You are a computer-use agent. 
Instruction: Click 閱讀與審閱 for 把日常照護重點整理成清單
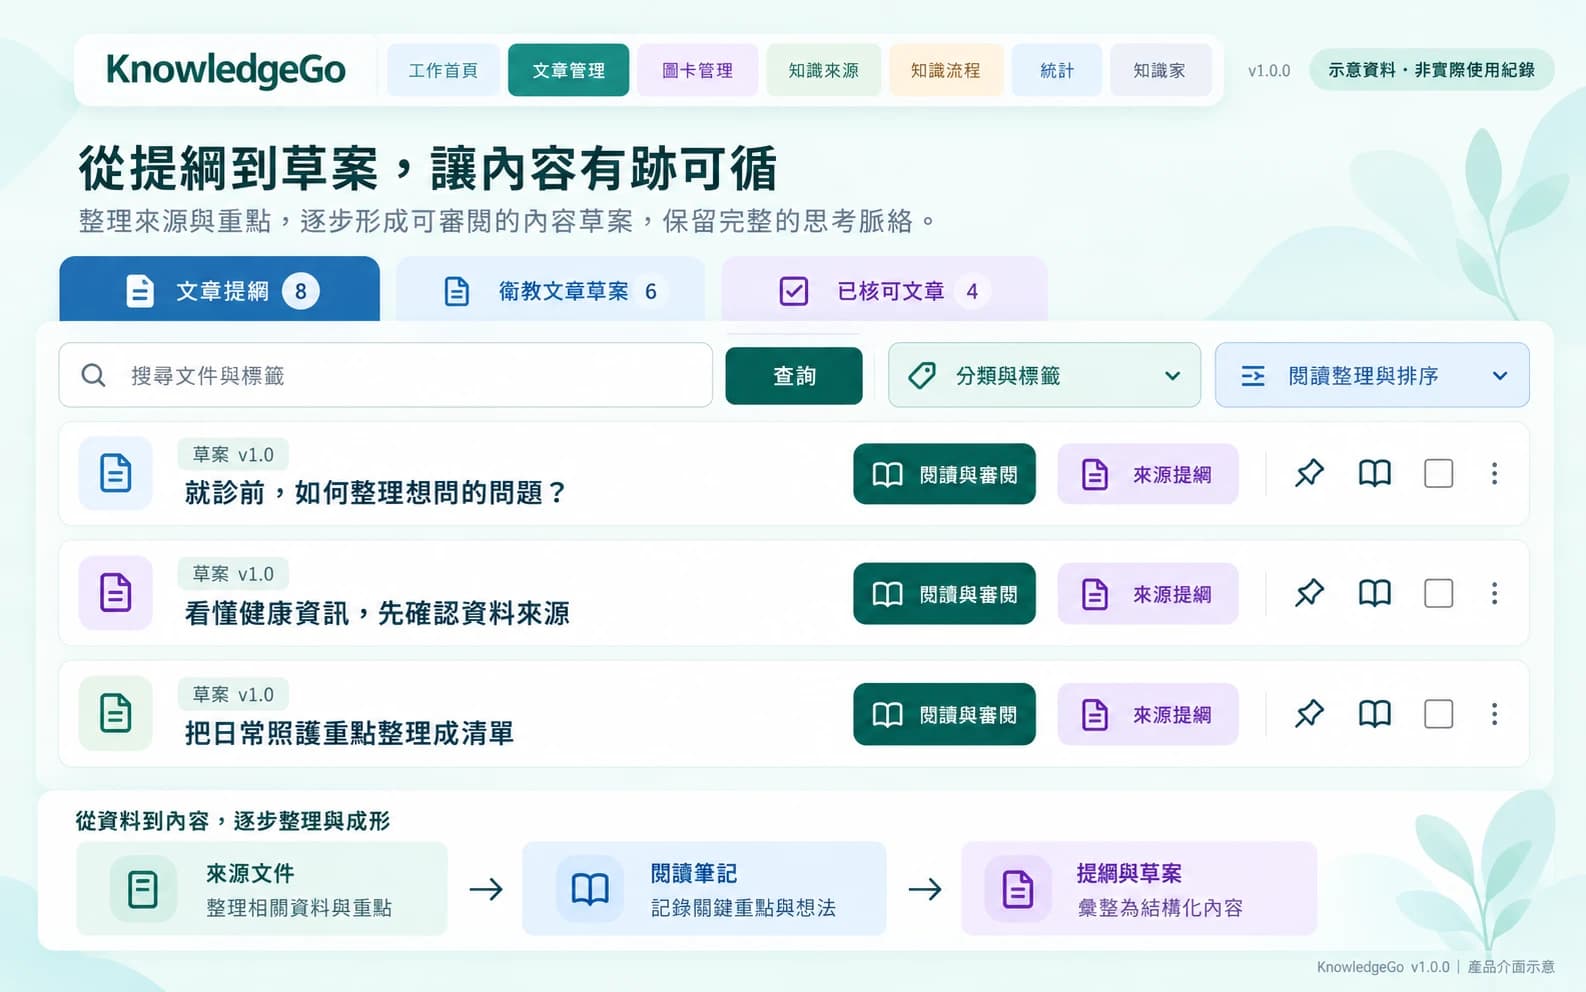[x=944, y=714]
